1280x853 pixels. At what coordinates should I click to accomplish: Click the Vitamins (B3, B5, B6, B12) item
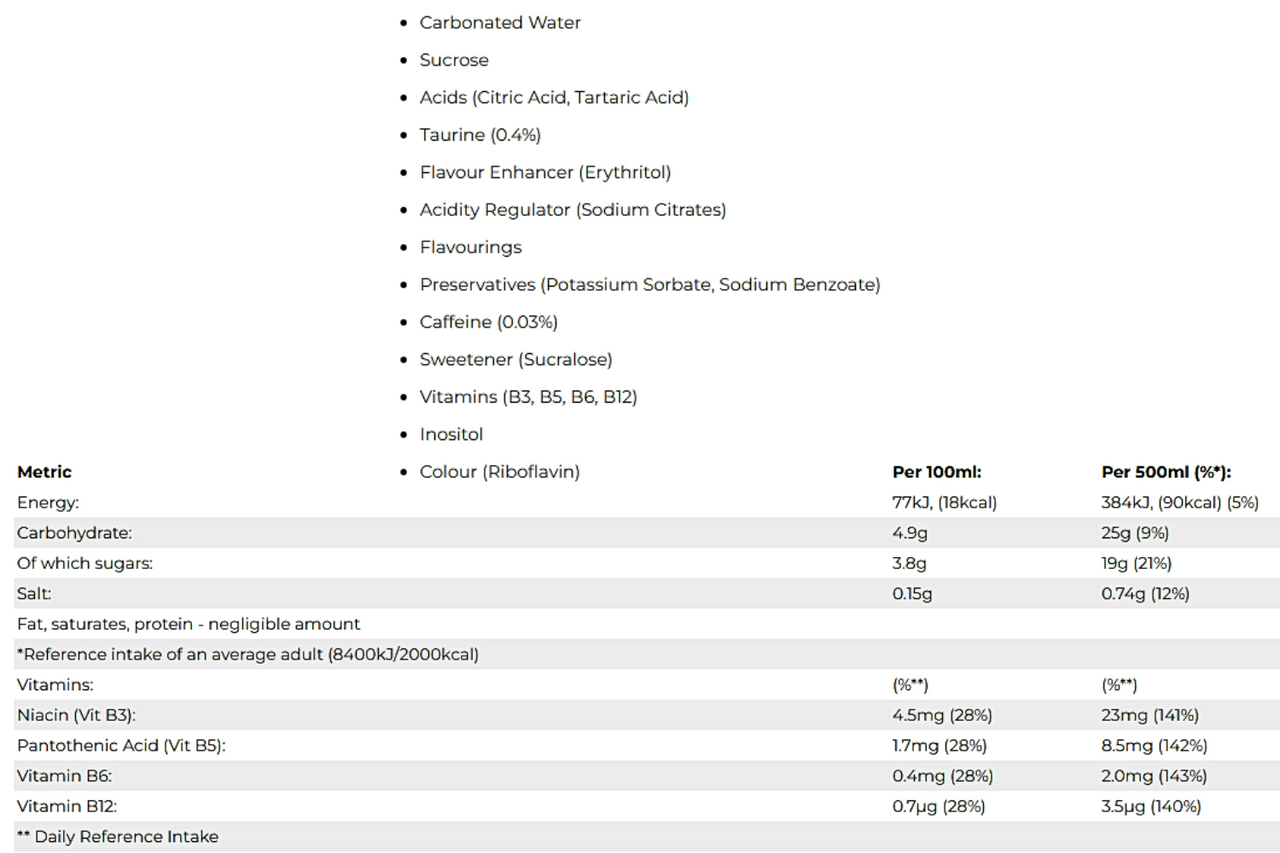pos(528,397)
